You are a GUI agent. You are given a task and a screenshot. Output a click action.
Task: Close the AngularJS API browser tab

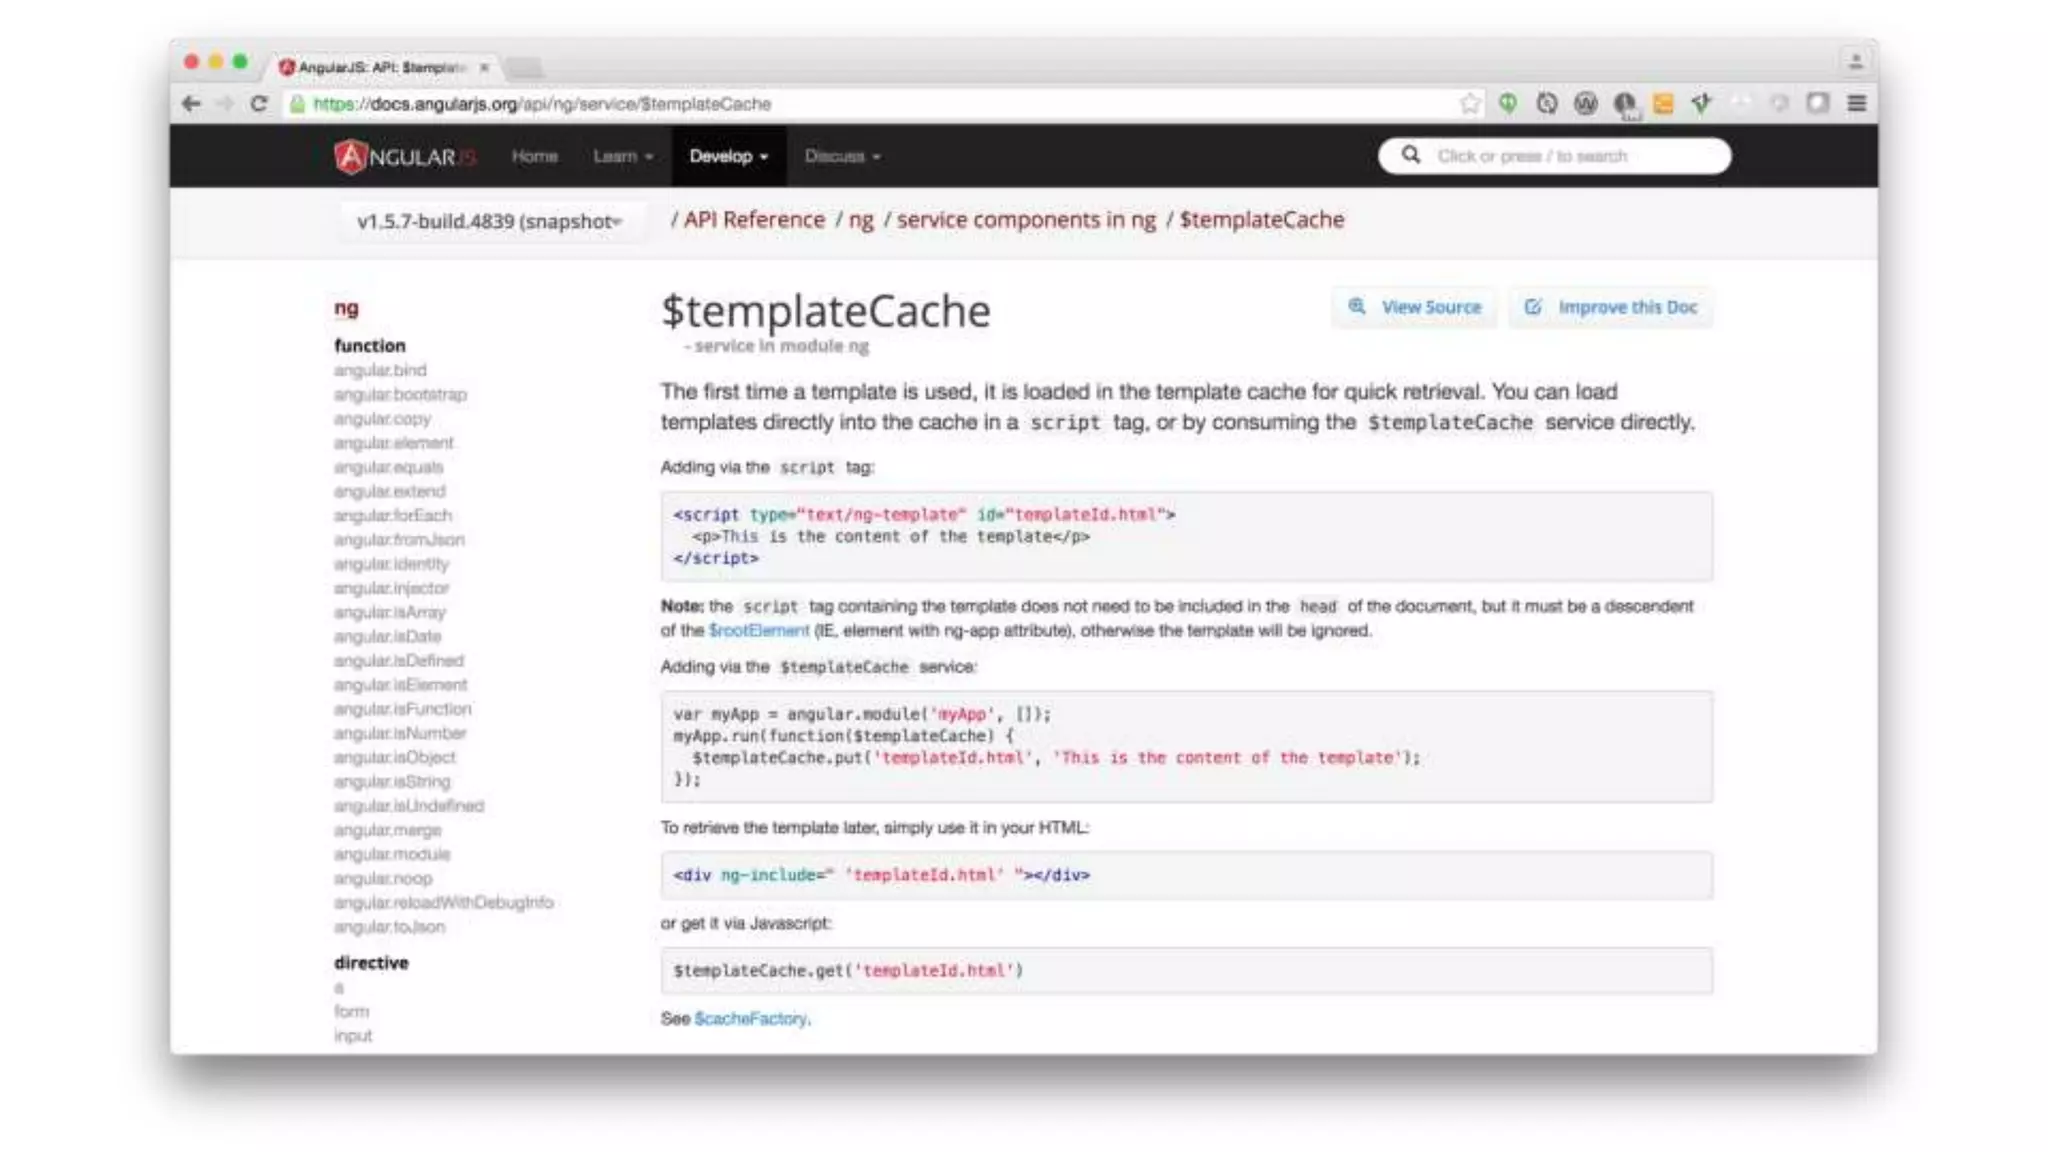pyautogui.click(x=485, y=67)
